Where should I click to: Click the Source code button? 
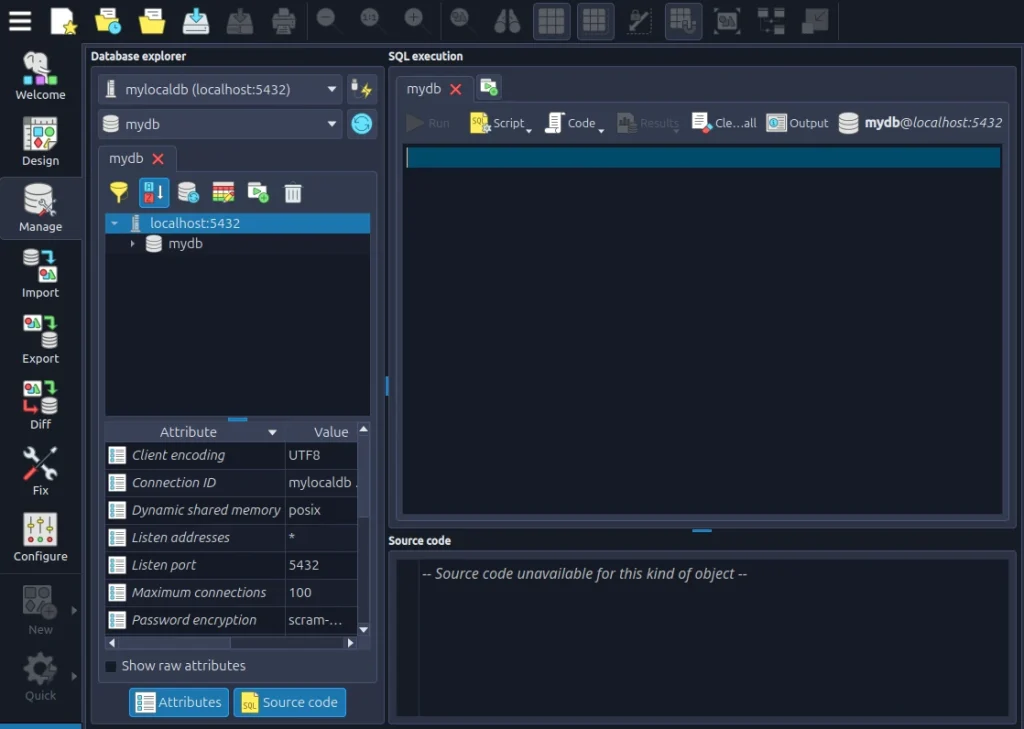(289, 703)
